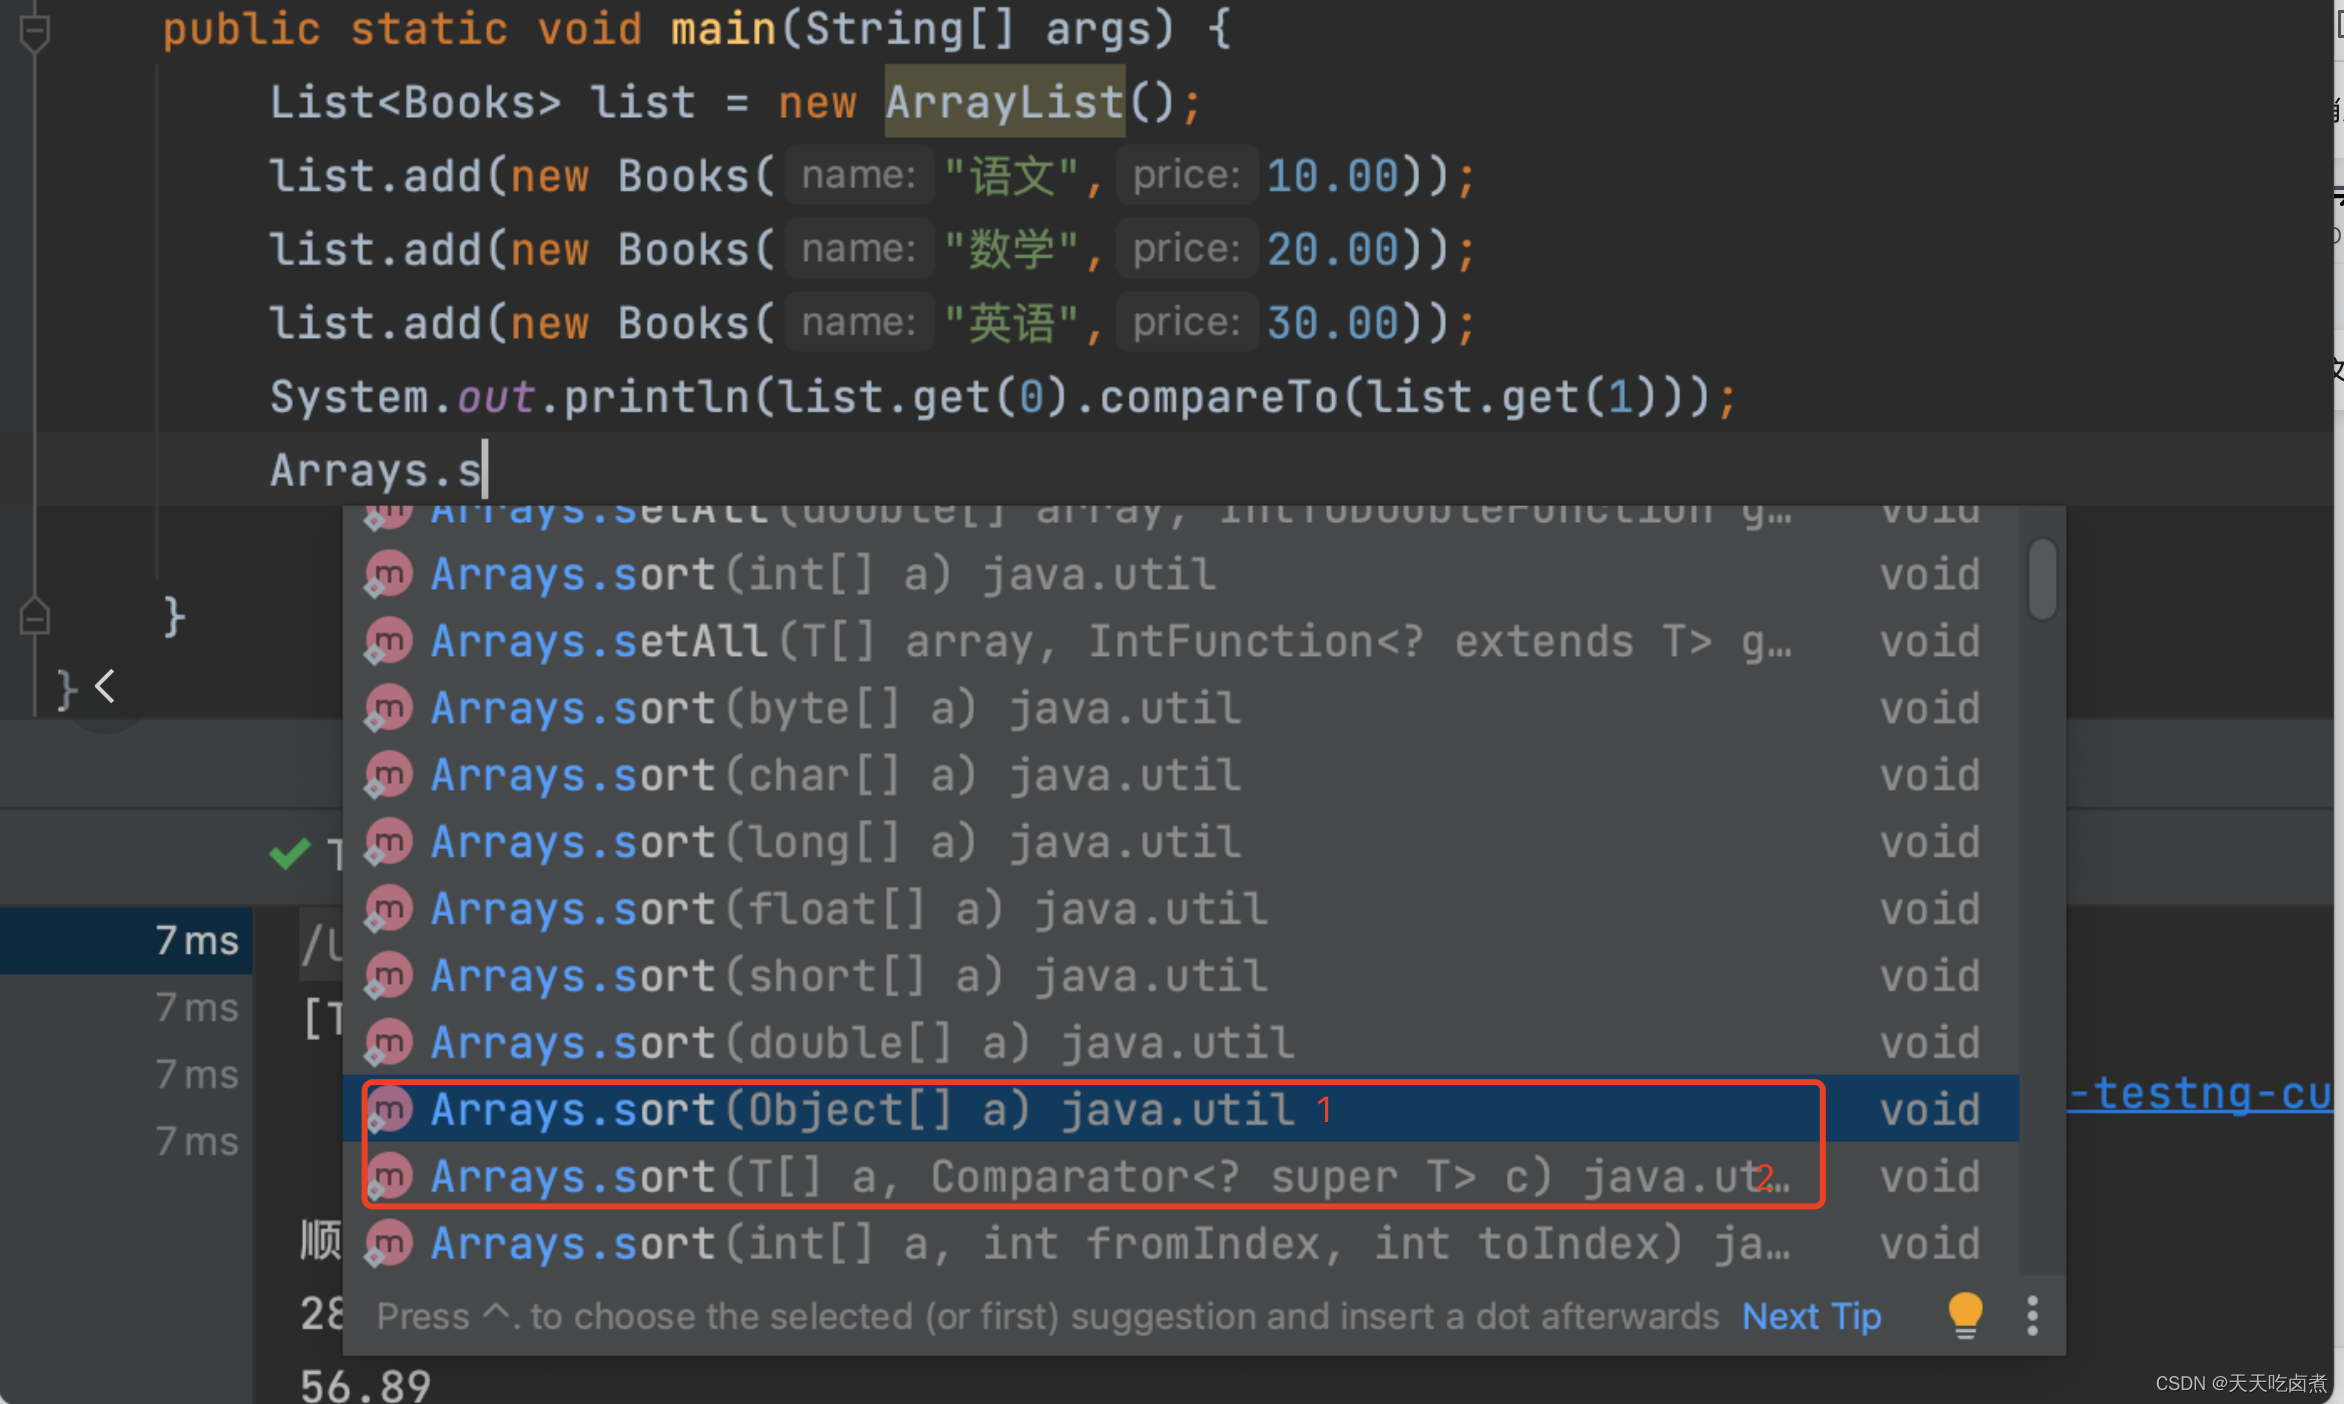Viewport: 2344px width, 1404px height.
Task: Click the lightbulb tip icon in popup
Action: click(1964, 1314)
